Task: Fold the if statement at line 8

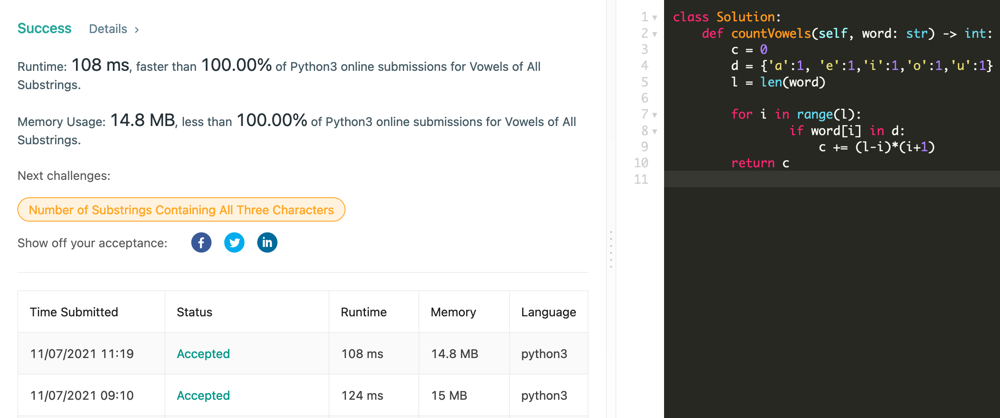Action: (x=655, y=131)
